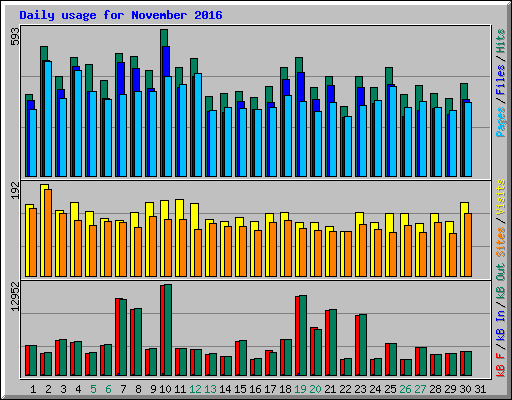Click the kB out bar for day 7
Image resolution: width=512 pixels, height=400 pixels.
pos(123,337)
